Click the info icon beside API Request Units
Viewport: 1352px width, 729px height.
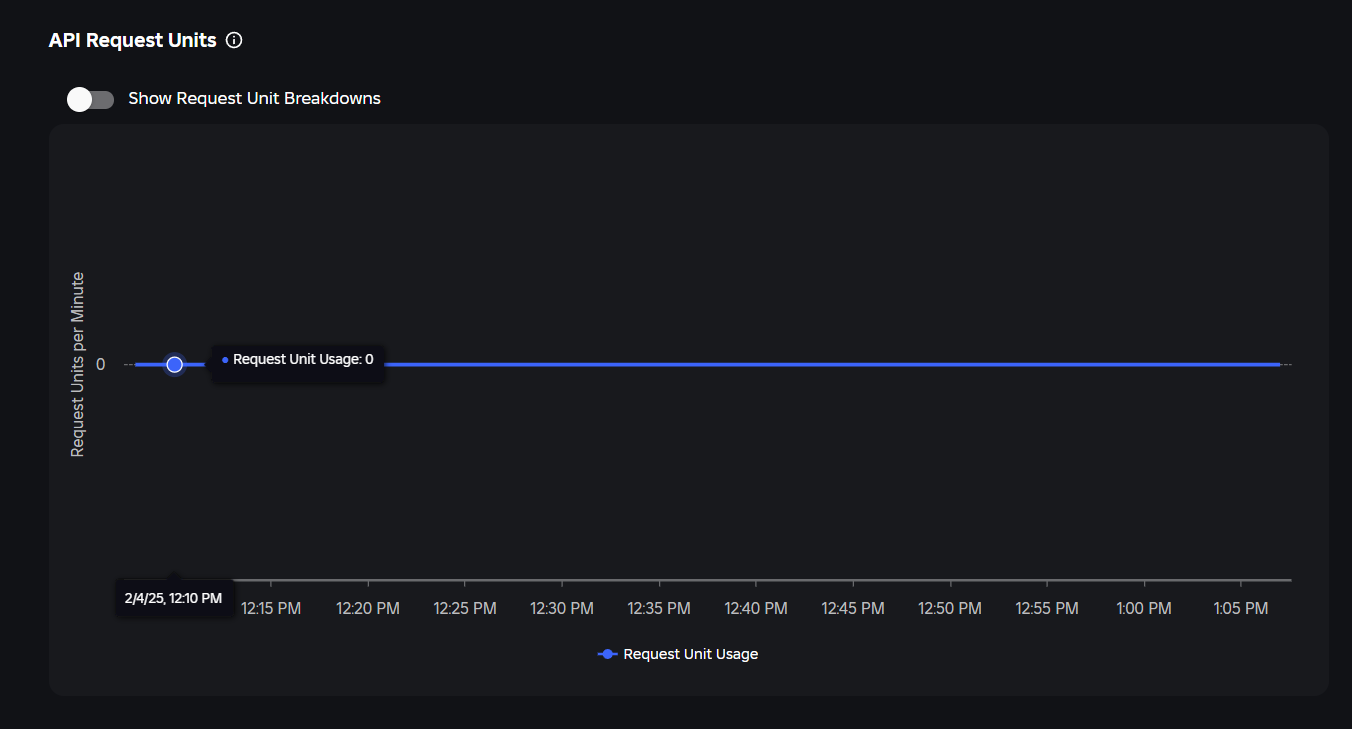click(234, 41)
